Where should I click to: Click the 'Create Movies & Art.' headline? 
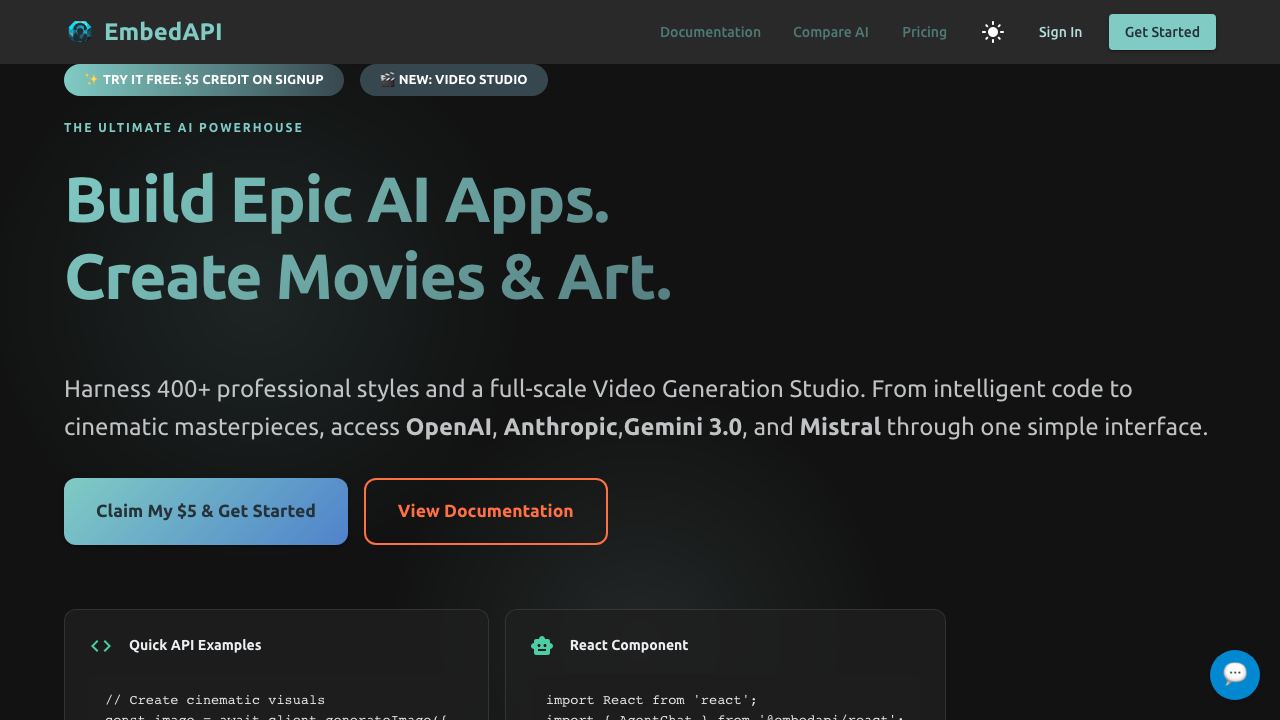pos(368,277)
